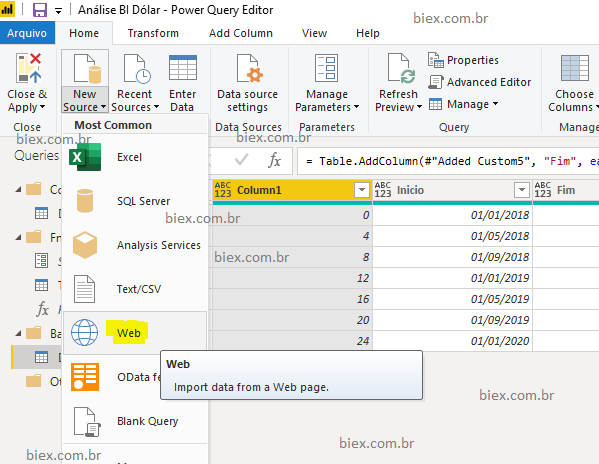
Task: Open the Arquivo file tab
Action: (27, 33)
